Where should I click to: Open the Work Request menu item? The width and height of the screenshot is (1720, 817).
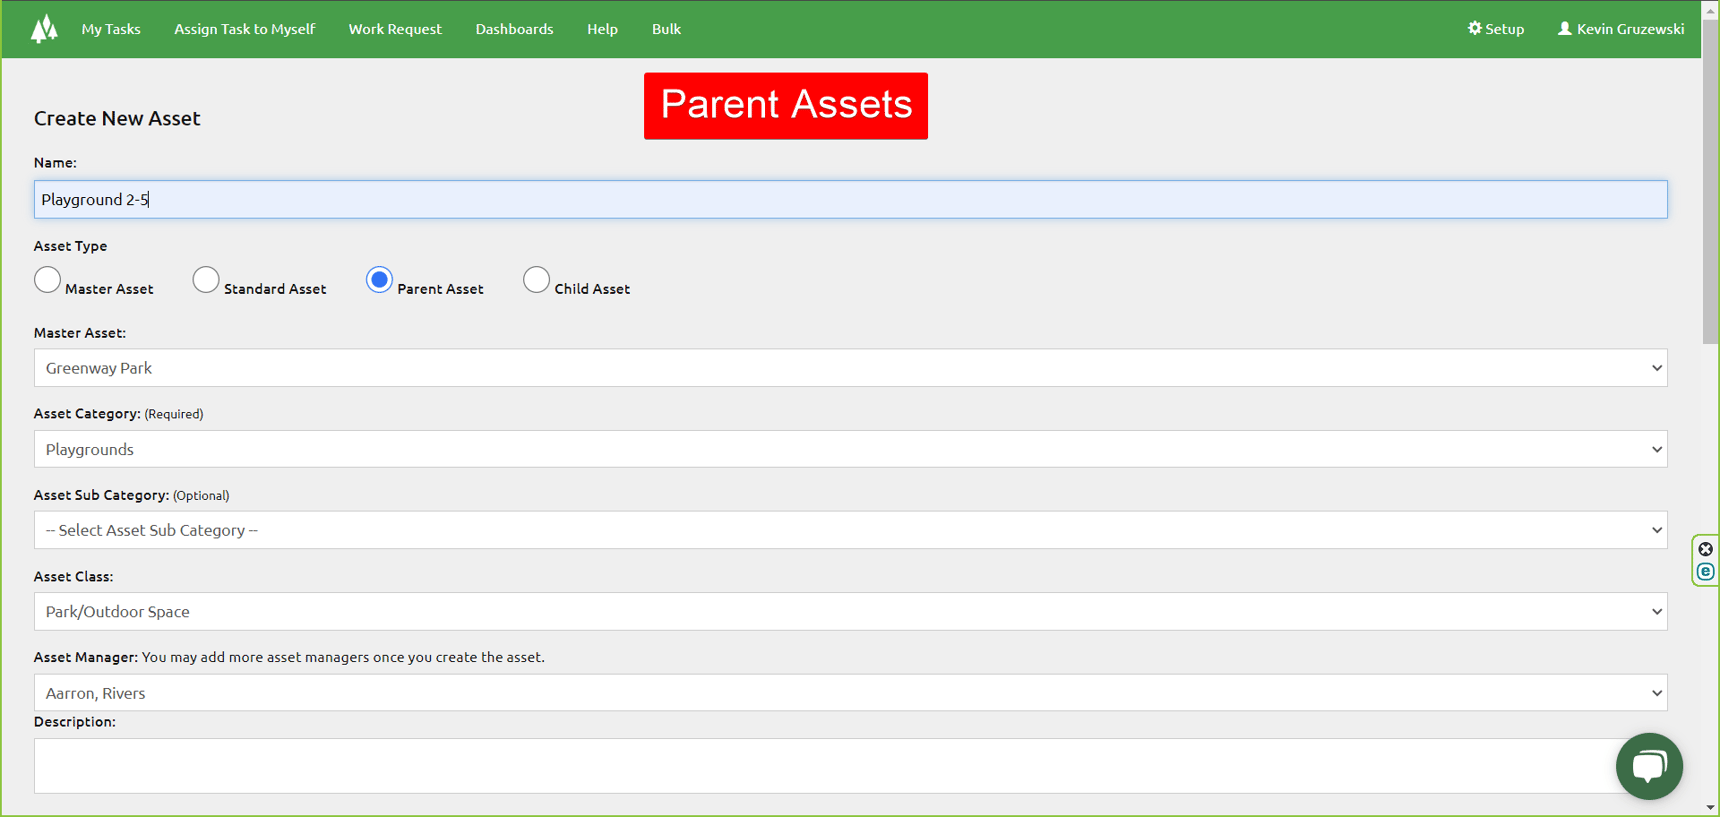395,29
